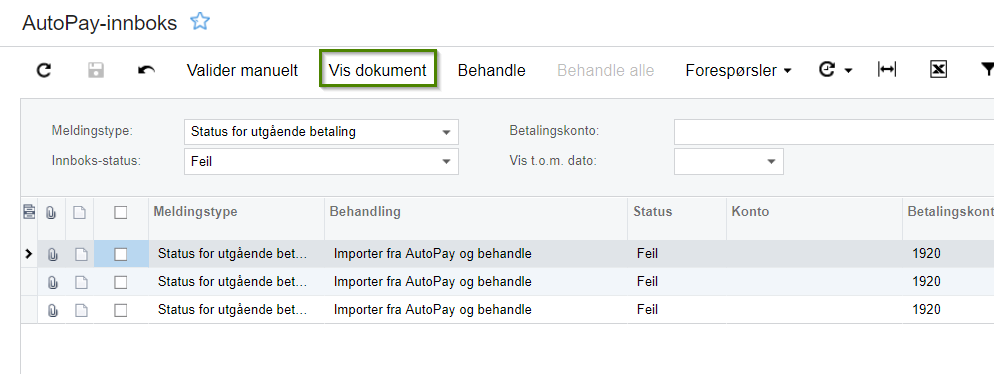Open the filter funnel icon
994x374 pixels.
(987, 70)
